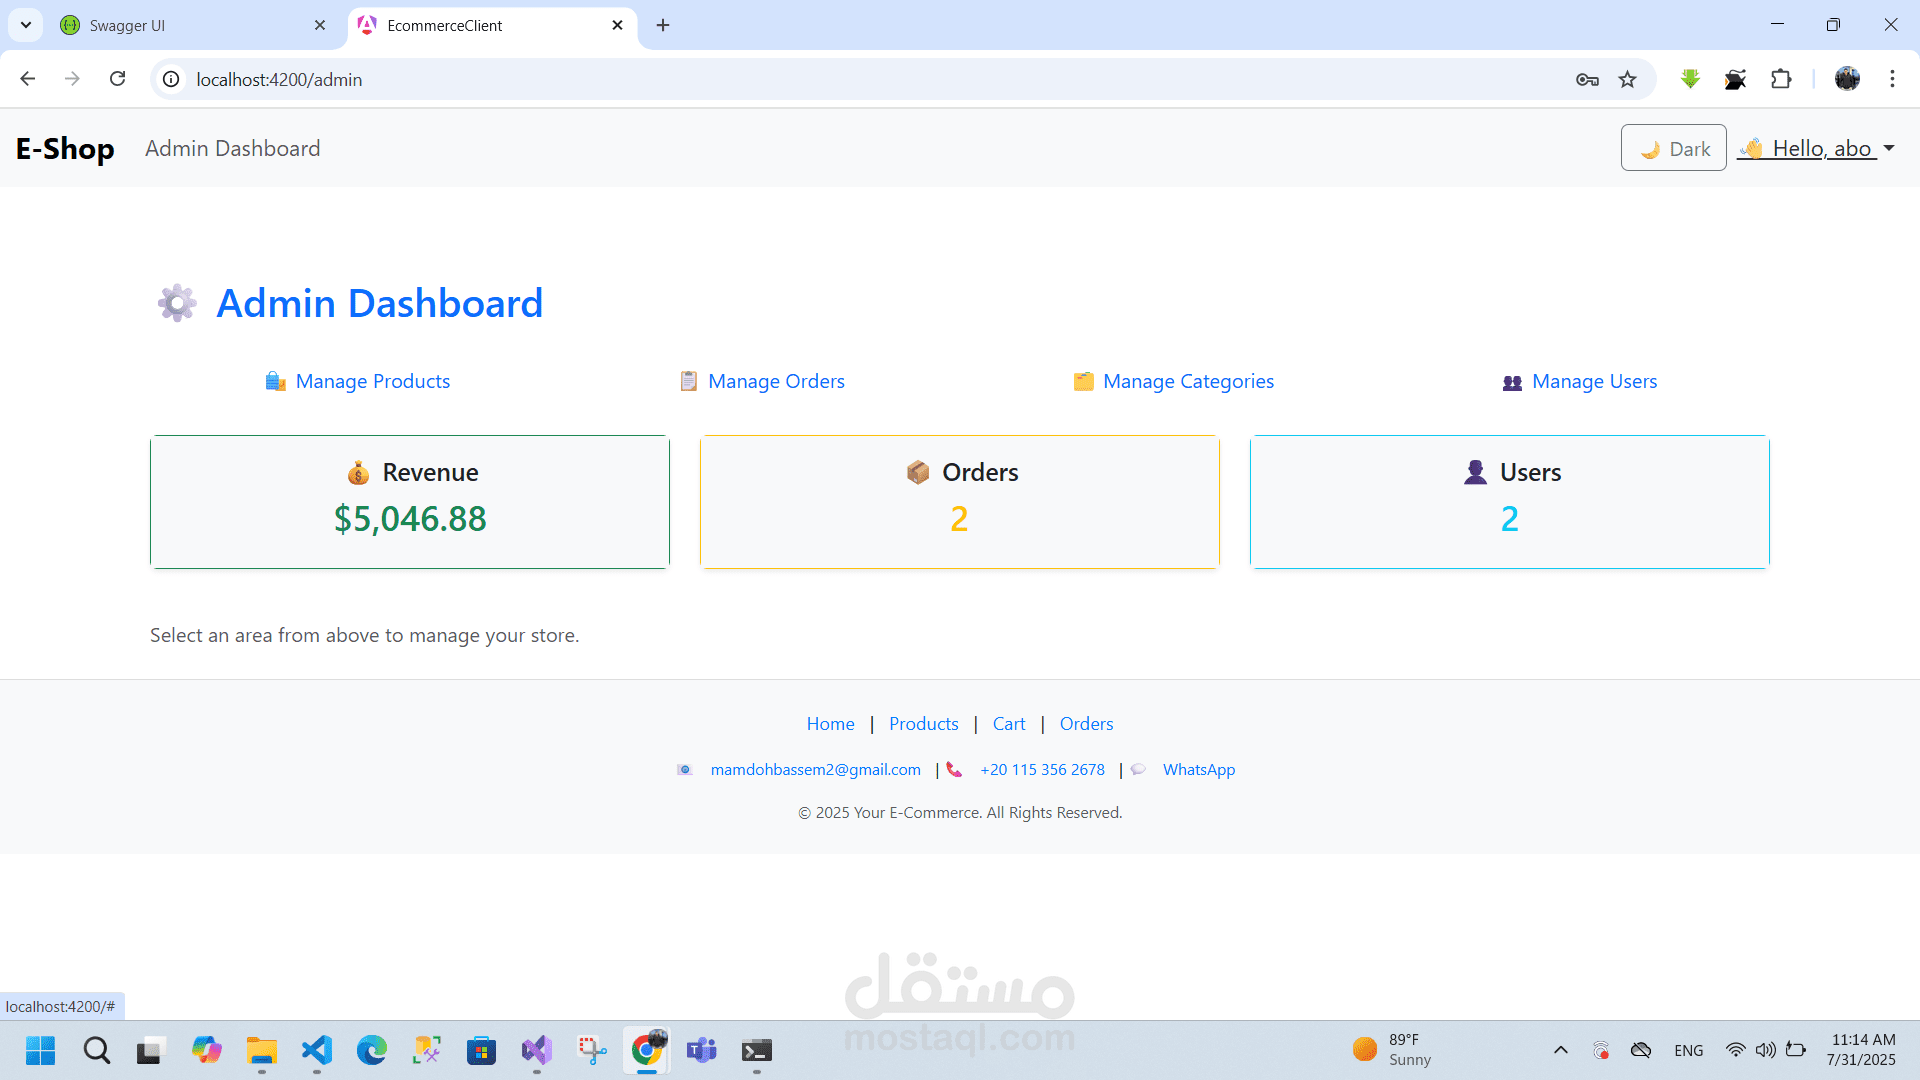Click the WhatsApp contact link
The height and width of the screenshot is (1080, 1920).
[1198, 769]
